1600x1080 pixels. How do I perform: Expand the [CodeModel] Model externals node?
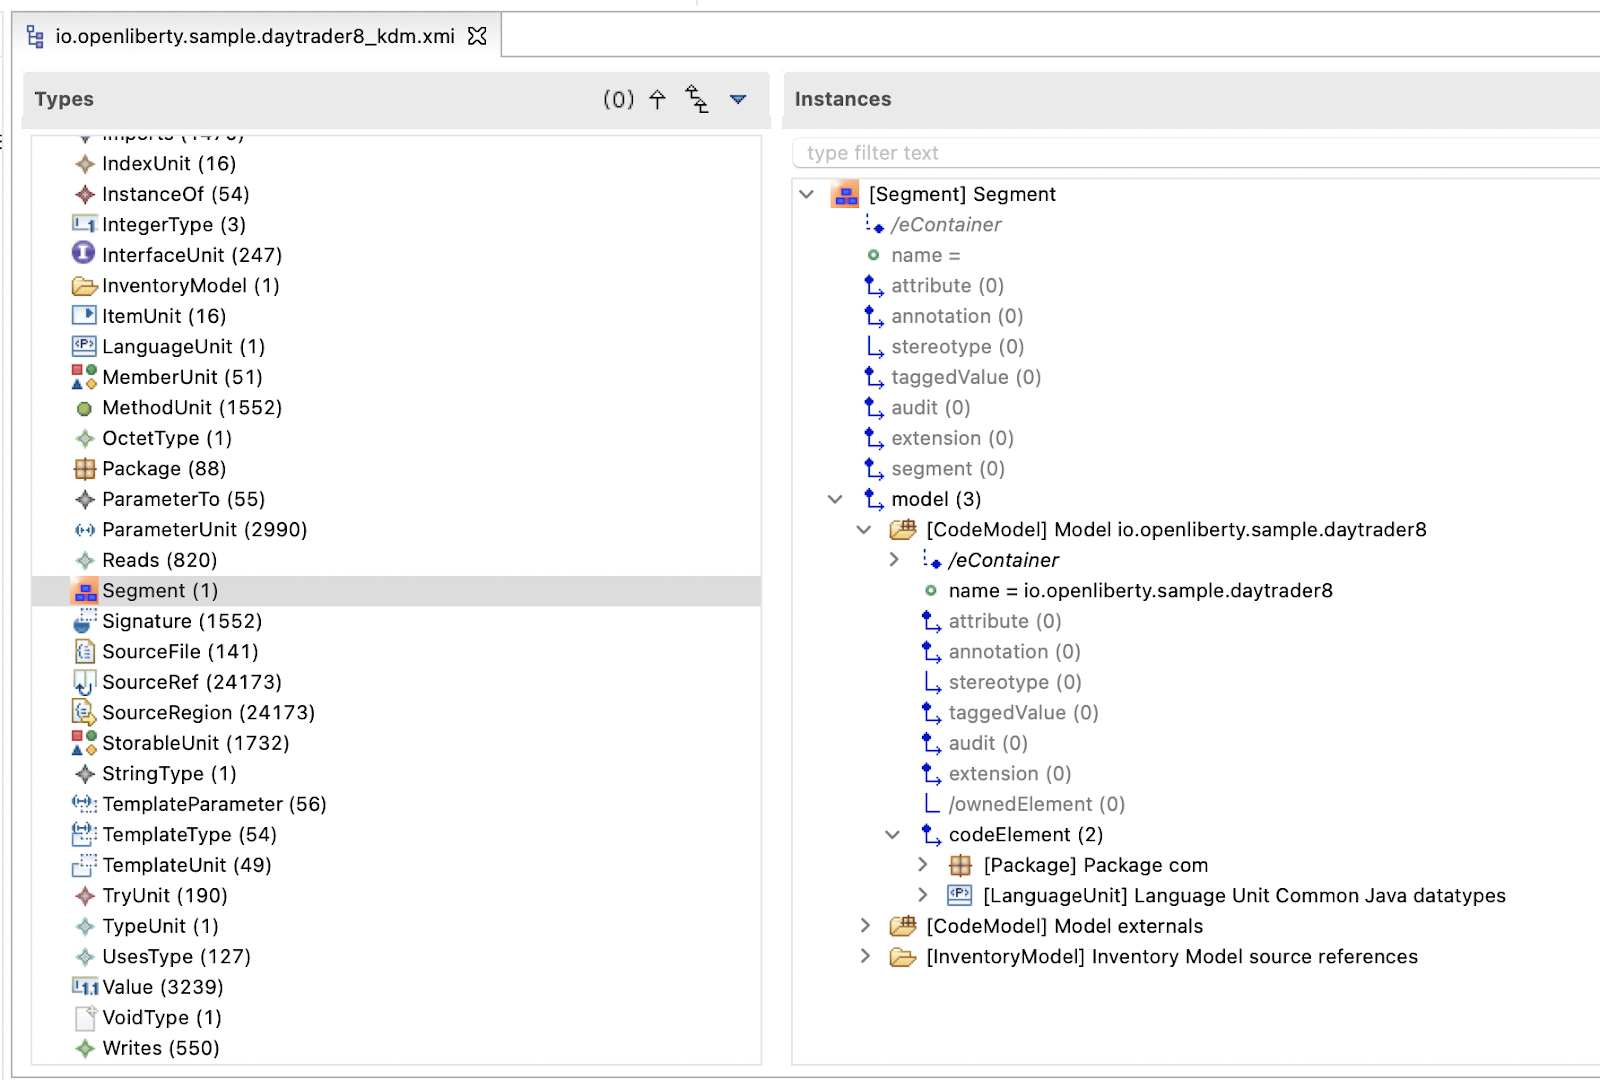865,926
